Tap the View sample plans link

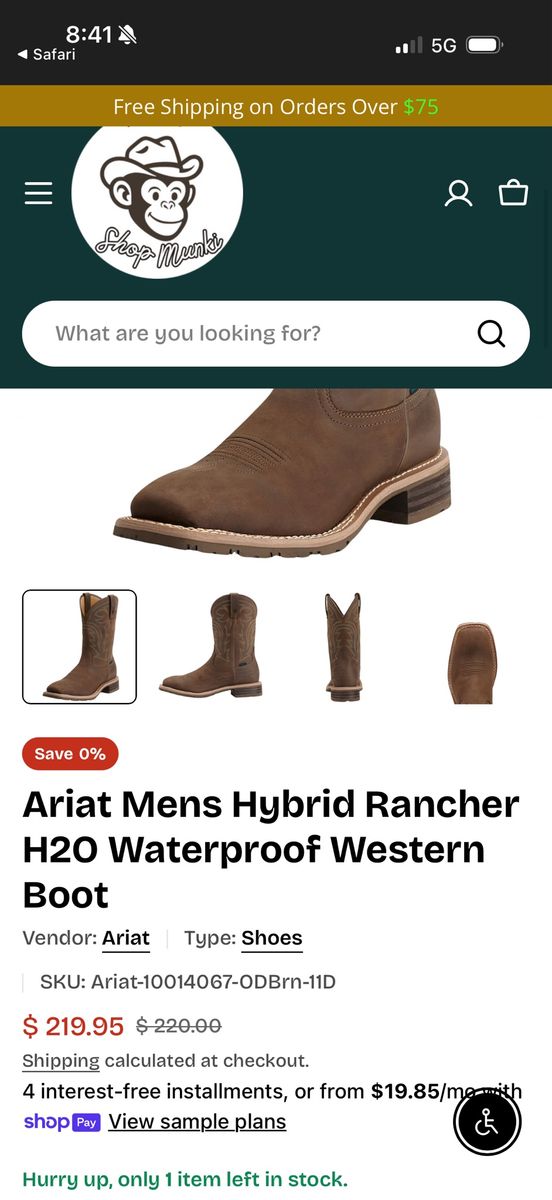click(197, 1122)
